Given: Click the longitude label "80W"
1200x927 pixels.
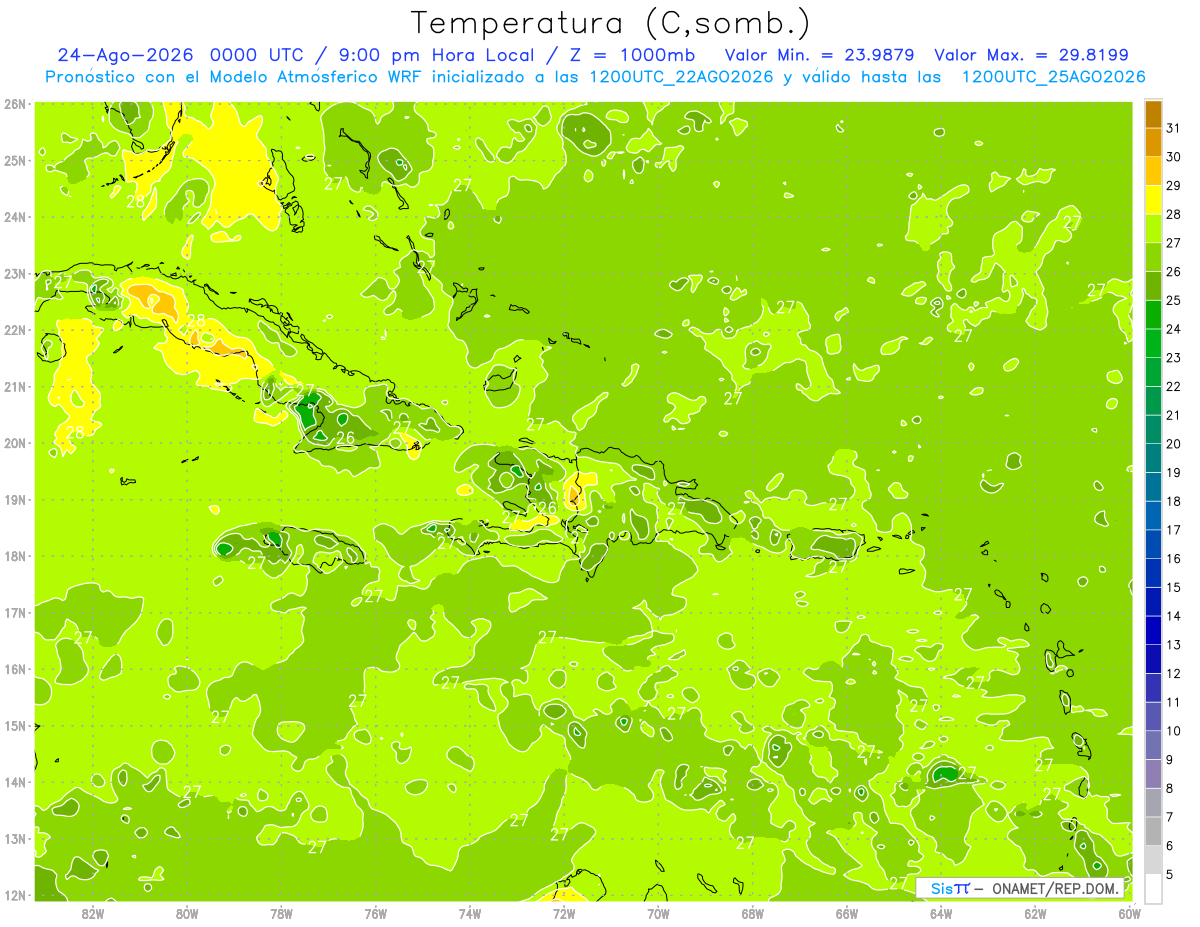Looking at the screenshot, I should pyautogui.click(x=187, y=913).
